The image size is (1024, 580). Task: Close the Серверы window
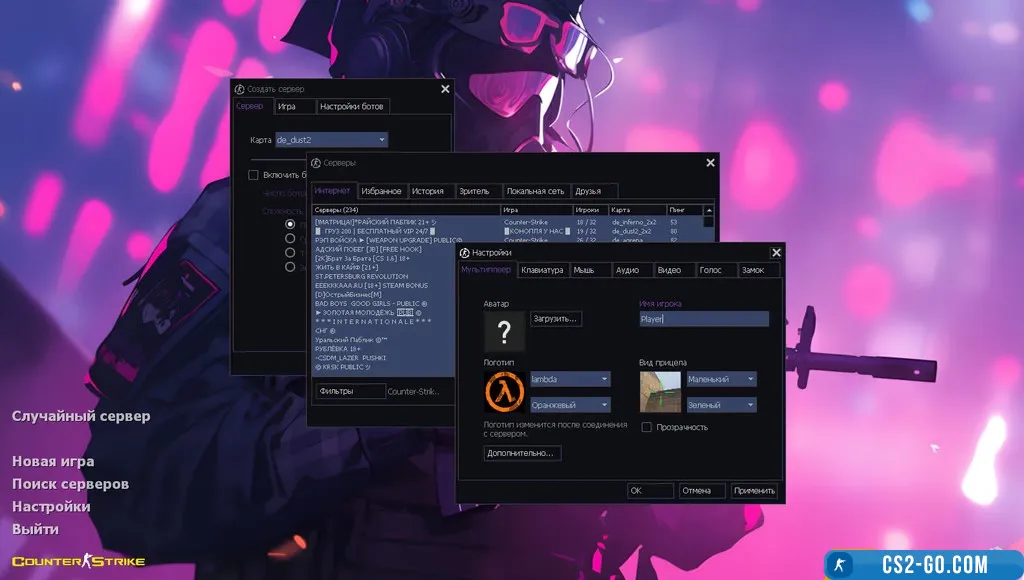click(710, 162)
